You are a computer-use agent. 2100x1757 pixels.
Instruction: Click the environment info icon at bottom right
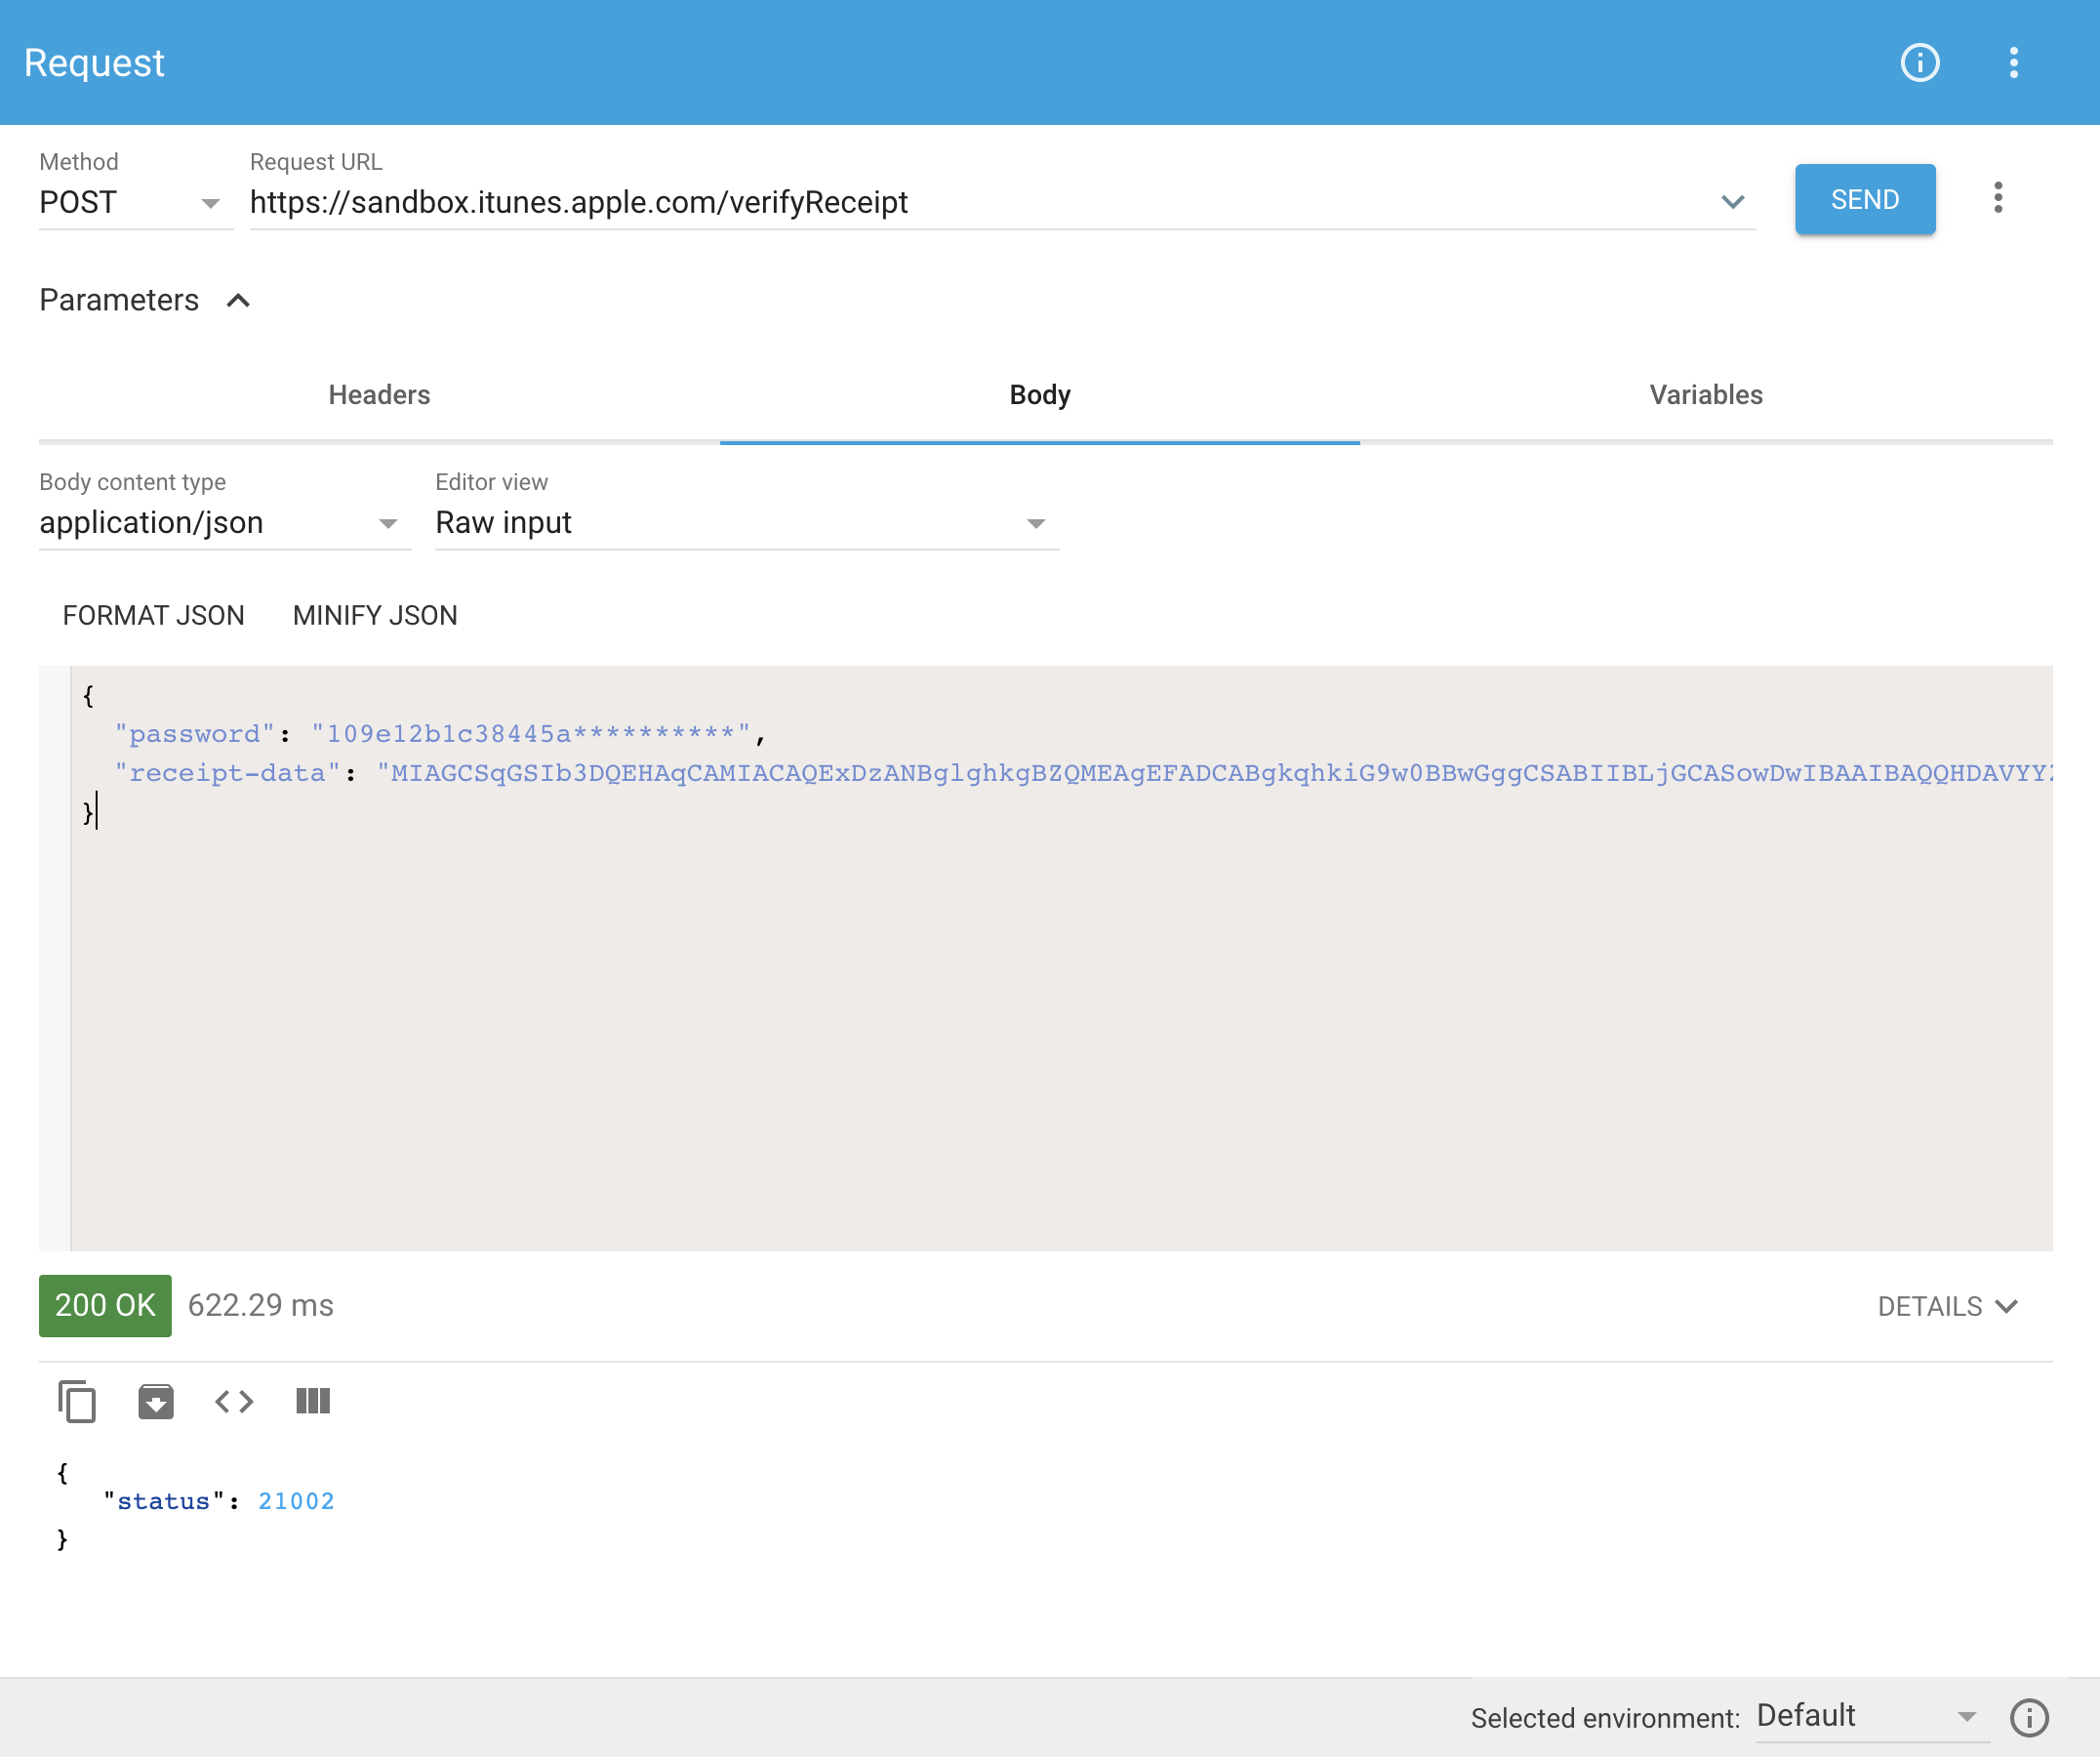(x=2030, y=1717)
